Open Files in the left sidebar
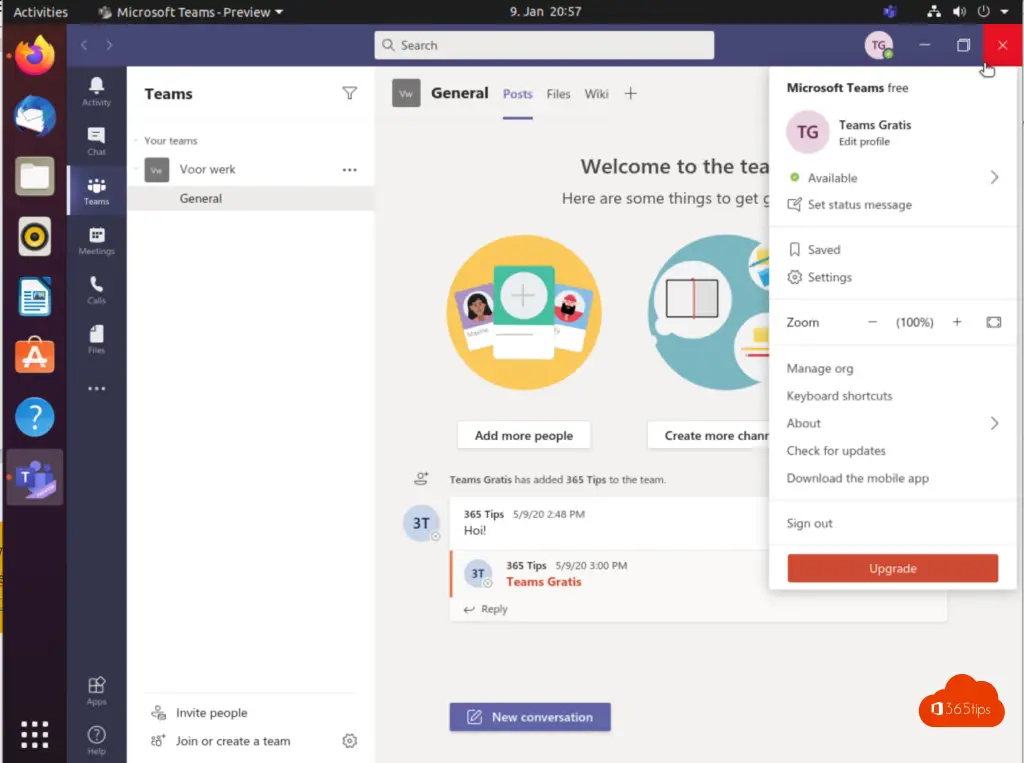The width and height of the screenshot is (1024, 763). pyautogui.click(x=96, y=339)
